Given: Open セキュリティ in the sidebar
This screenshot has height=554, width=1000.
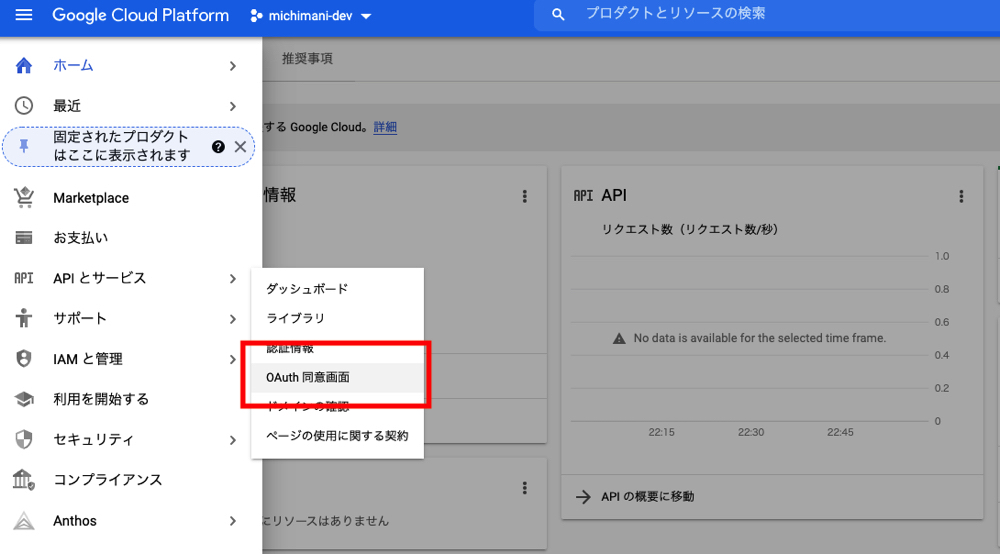Looking at the screenshot, I should pos(93,439).
